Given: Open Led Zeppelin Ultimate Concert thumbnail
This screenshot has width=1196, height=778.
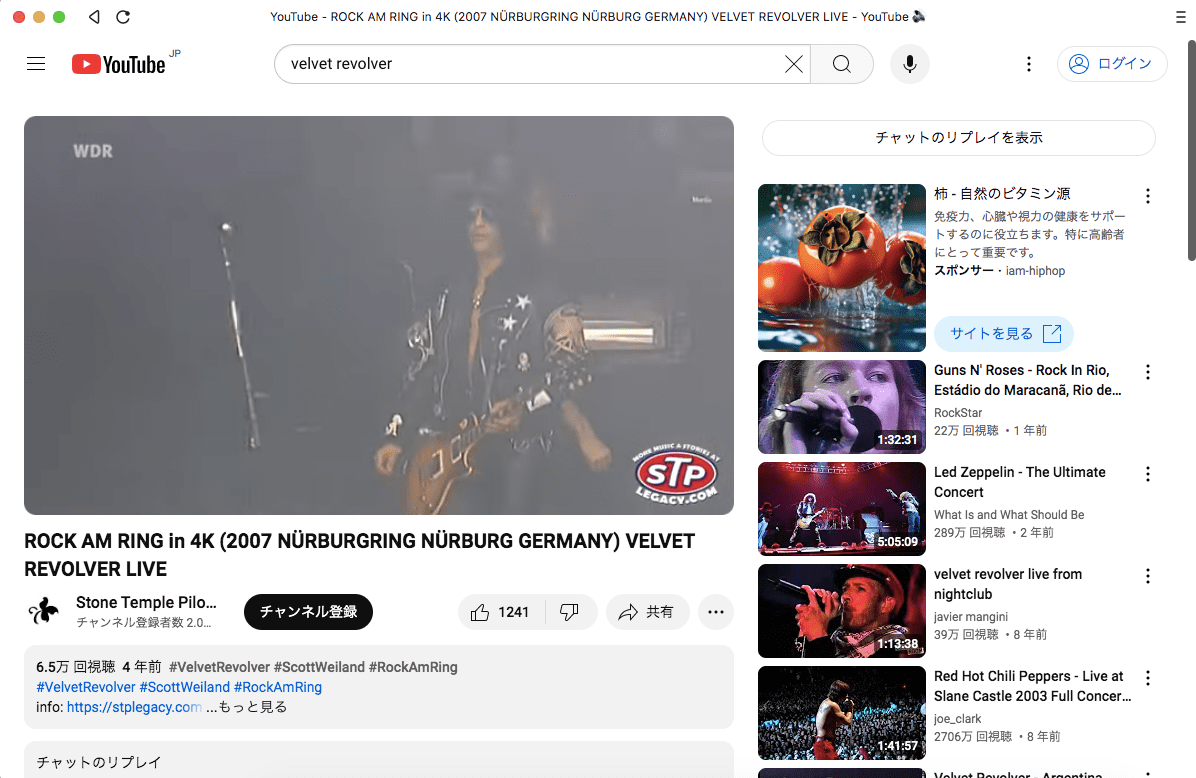Looking at the screenshot, I should [x=841, y=509].
